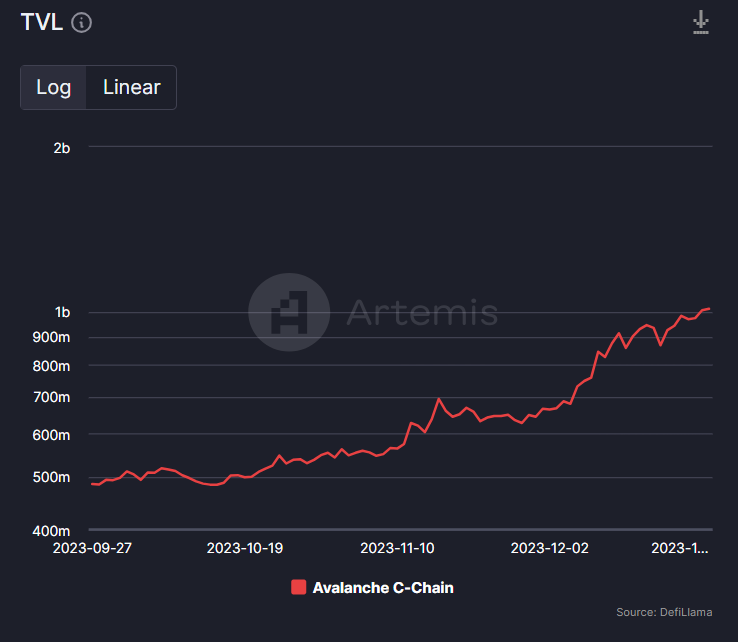Click the 2023-09-27 x-axis date label
Image resolution: width=738 pixels, height=642 pixels.
92,548
